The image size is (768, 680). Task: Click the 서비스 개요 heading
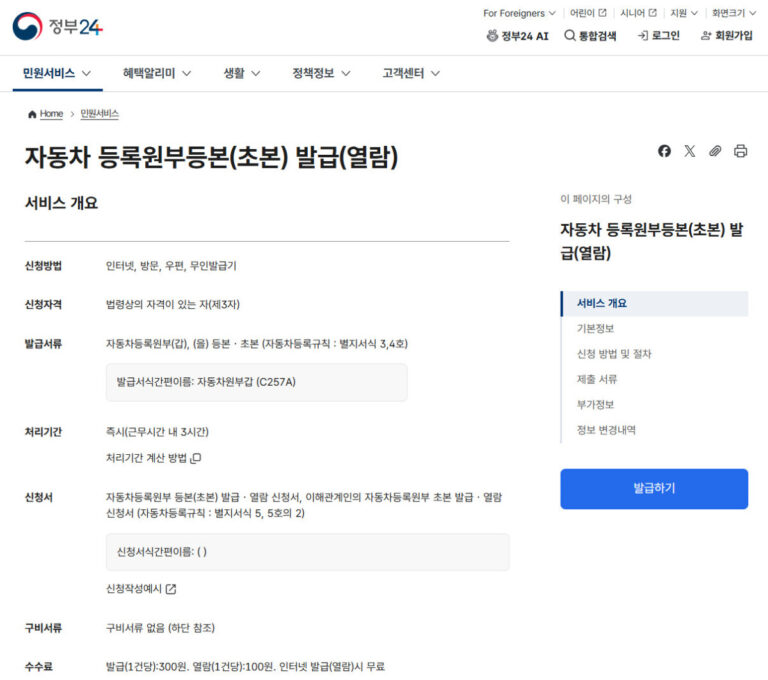pos(61,203)
